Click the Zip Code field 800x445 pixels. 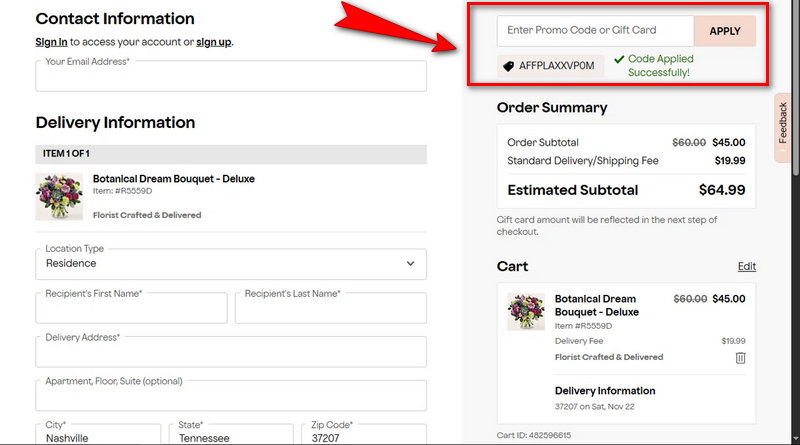363,436
